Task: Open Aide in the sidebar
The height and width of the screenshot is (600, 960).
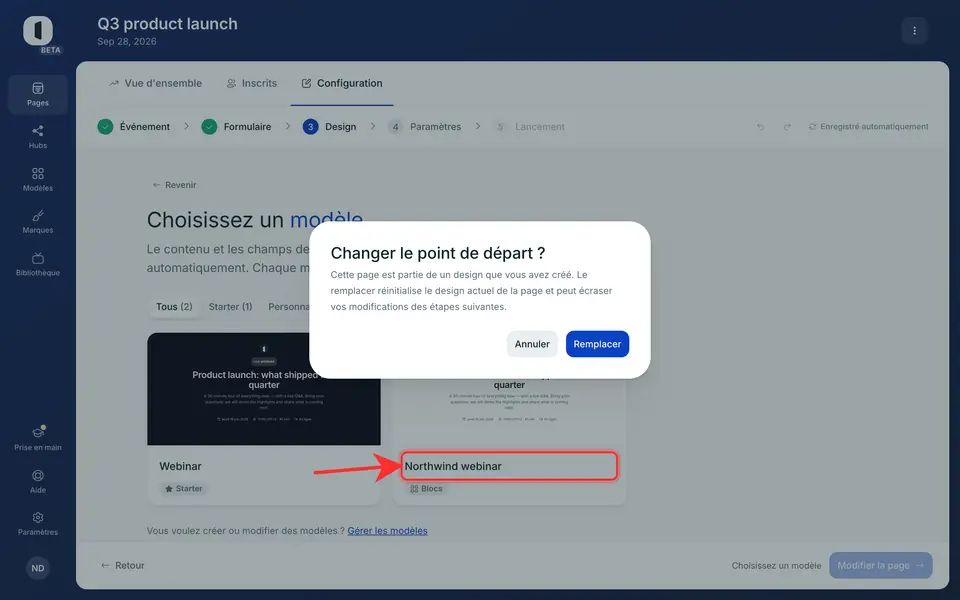Action: 38,481
